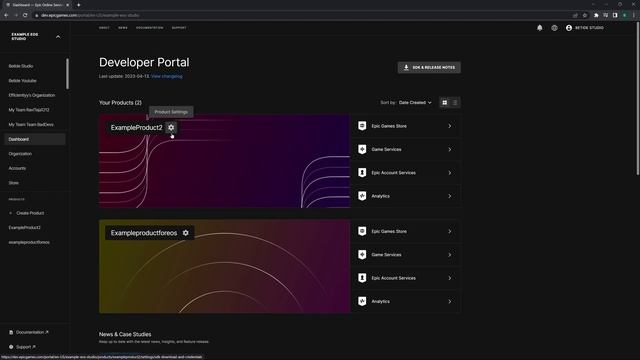Click Create Product in sidebar
640x360 pixels.
(x=30, y=213)
